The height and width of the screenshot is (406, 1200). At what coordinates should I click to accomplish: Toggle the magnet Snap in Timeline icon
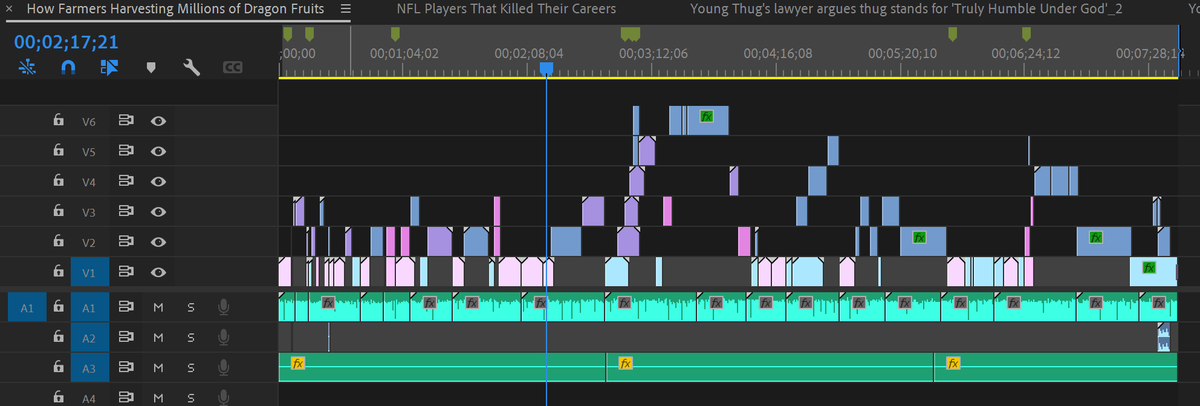coord(68,68)
